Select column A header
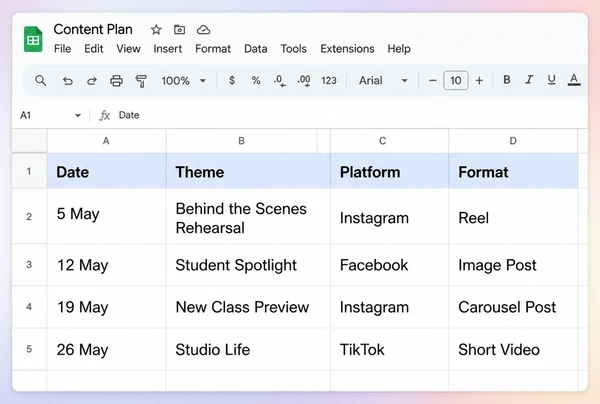Screen dimensions: 600x404 pos(106,141)
